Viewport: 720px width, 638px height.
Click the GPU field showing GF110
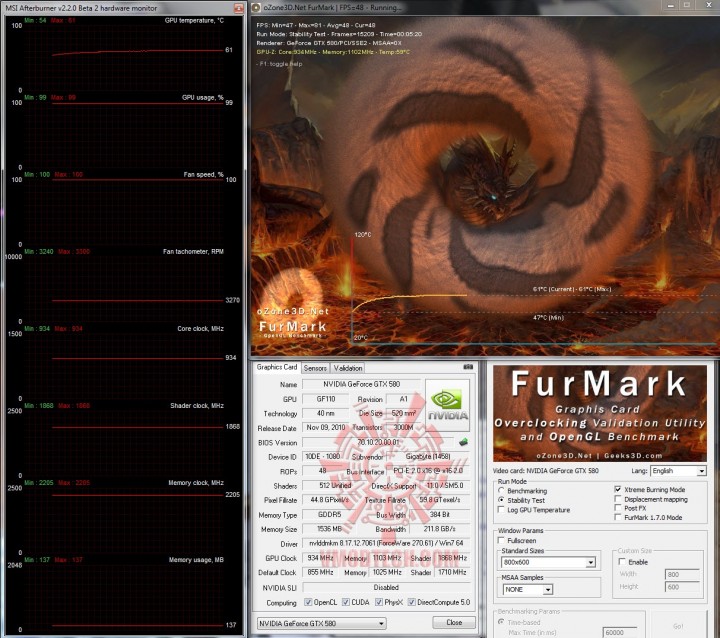(x=326, y=399)
